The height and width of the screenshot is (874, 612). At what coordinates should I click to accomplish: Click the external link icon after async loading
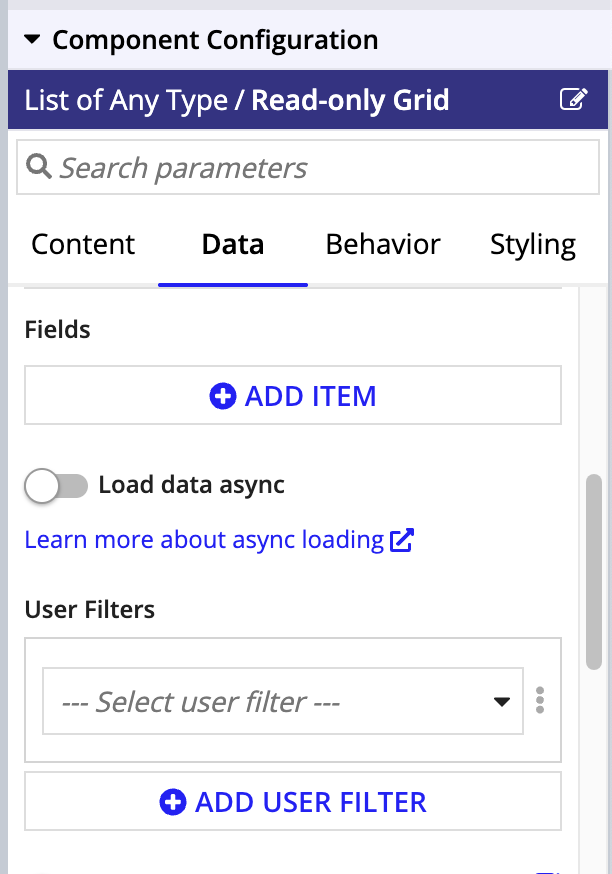coord(402,540)
